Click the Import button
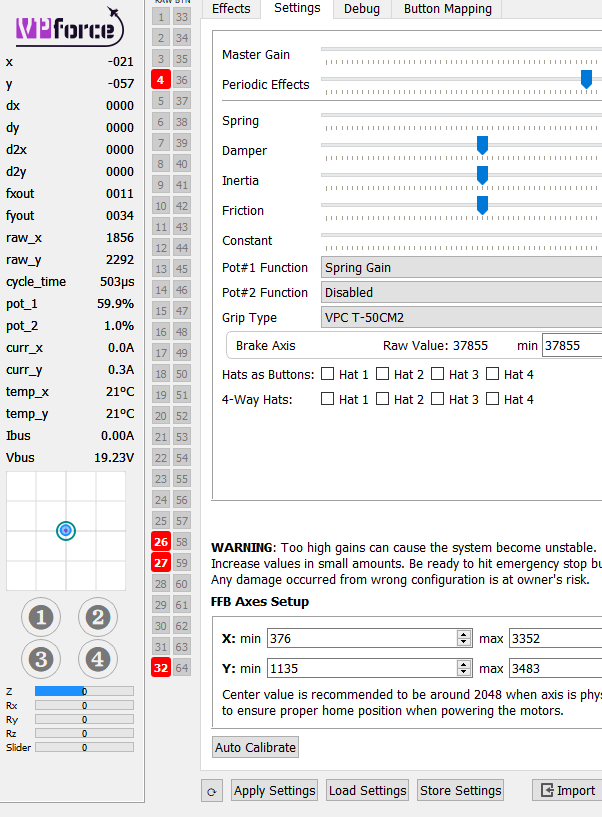The height and width of the screenshot is (817, 602). tap(567, 791)
